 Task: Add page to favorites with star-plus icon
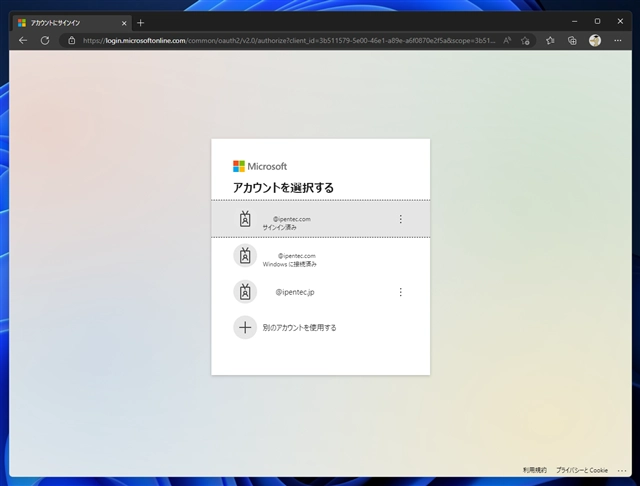coord(525,40)
